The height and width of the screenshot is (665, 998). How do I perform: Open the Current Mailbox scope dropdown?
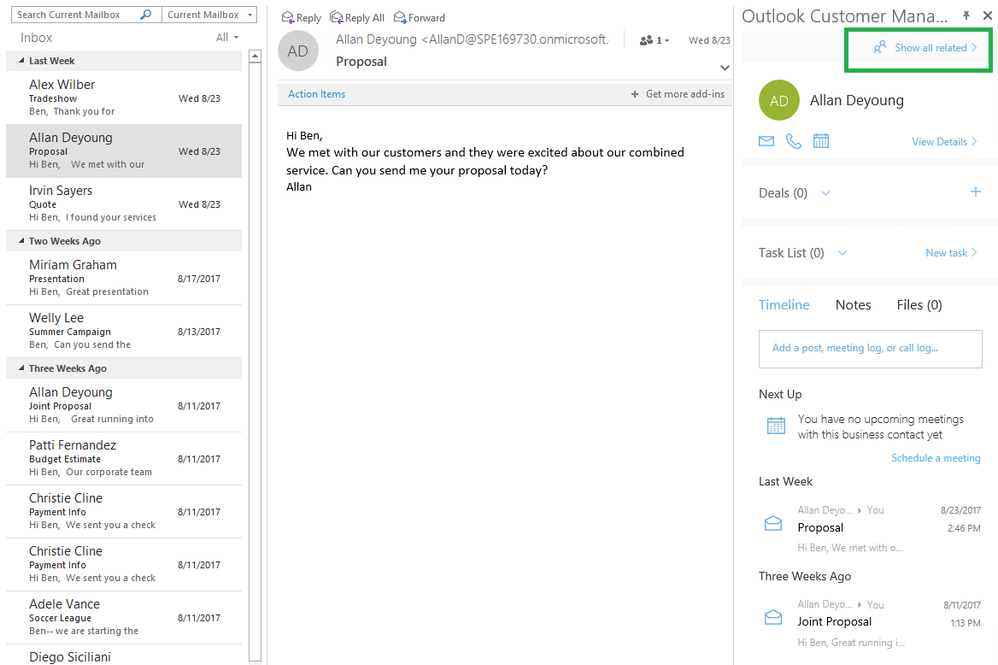(209, 14)
